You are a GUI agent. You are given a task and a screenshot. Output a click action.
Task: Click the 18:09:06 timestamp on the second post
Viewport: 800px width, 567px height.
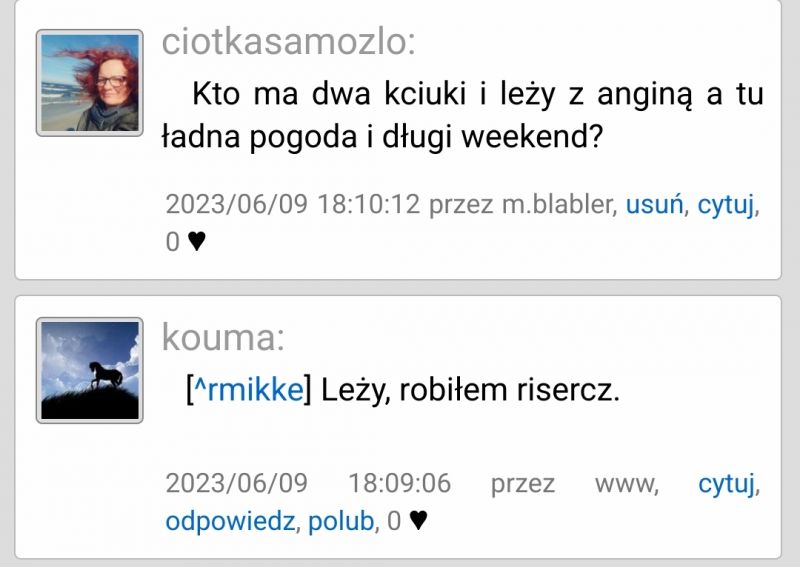[x=399, y=483]
